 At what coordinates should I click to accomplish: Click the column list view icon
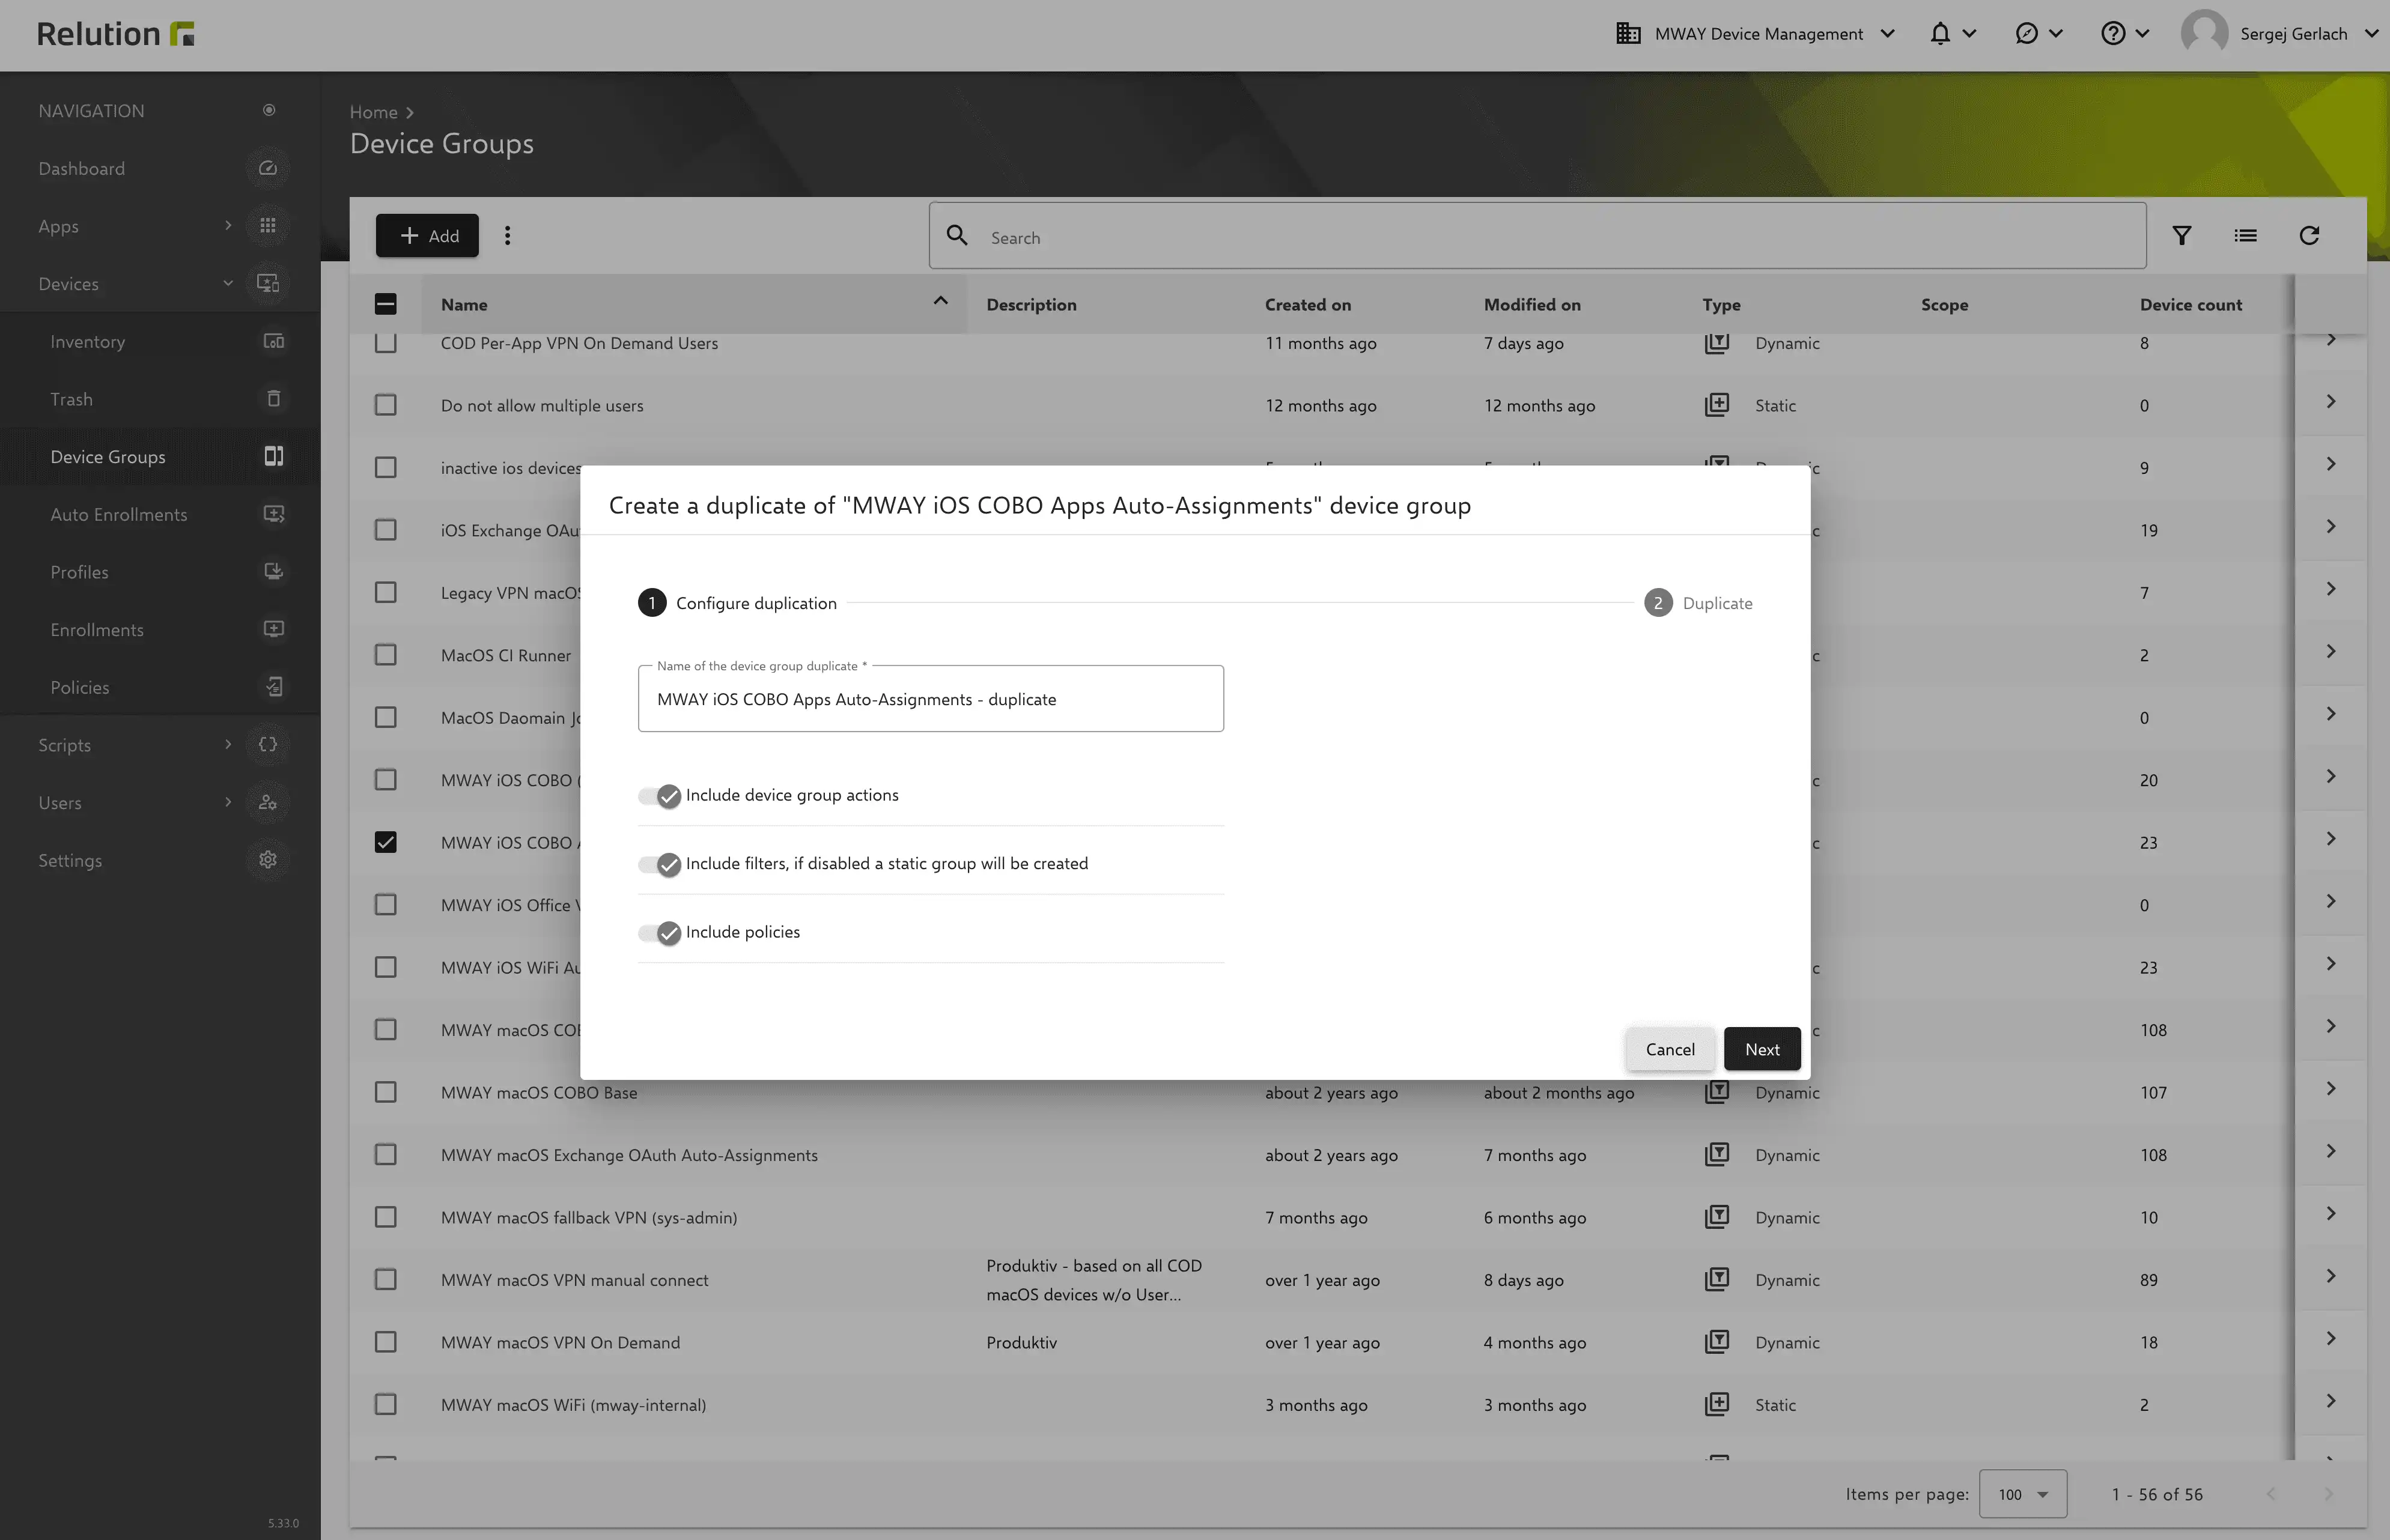2246,236
